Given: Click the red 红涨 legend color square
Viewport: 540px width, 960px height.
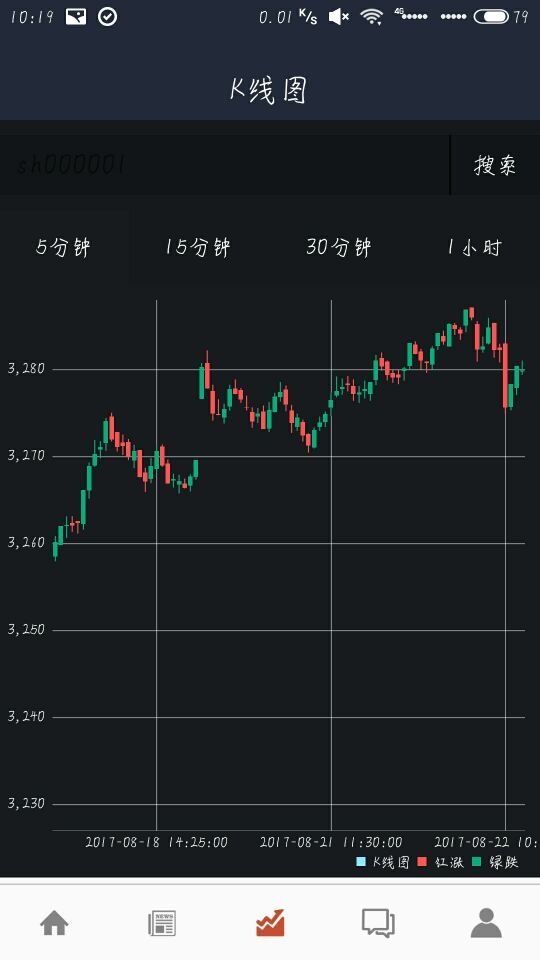Looking at the screenshot, I should pos(422,862).
